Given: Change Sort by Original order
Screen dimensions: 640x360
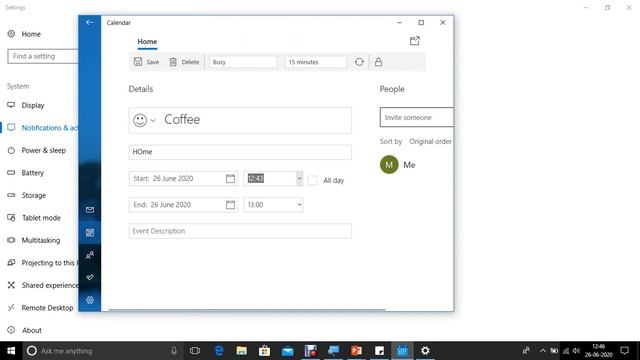Looking at the screenshot, I should (x=430, y=141).
